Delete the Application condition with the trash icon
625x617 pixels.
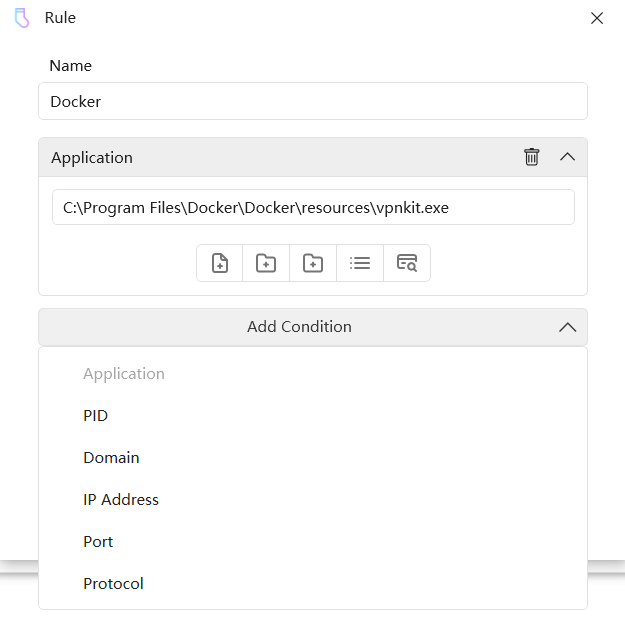[532, 157]
